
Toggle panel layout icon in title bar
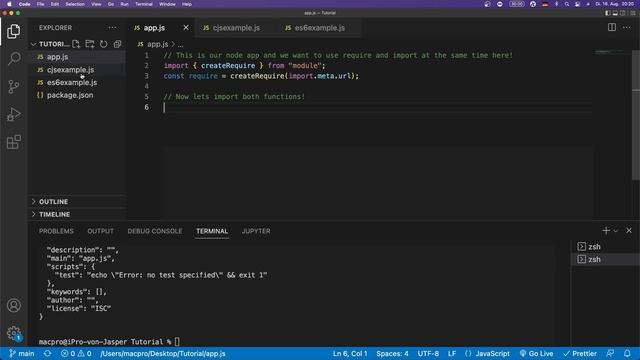(x=615, y=13)
